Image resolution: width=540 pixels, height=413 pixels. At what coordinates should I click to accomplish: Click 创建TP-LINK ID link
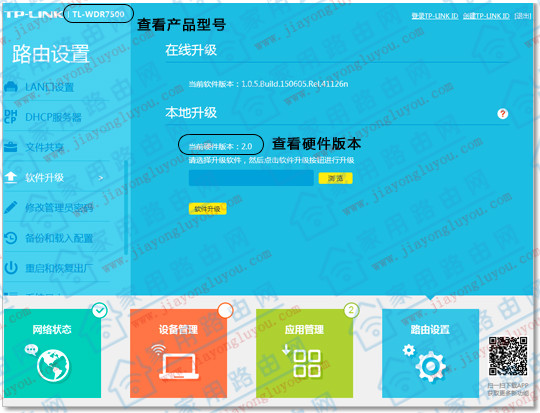(486, 16)
